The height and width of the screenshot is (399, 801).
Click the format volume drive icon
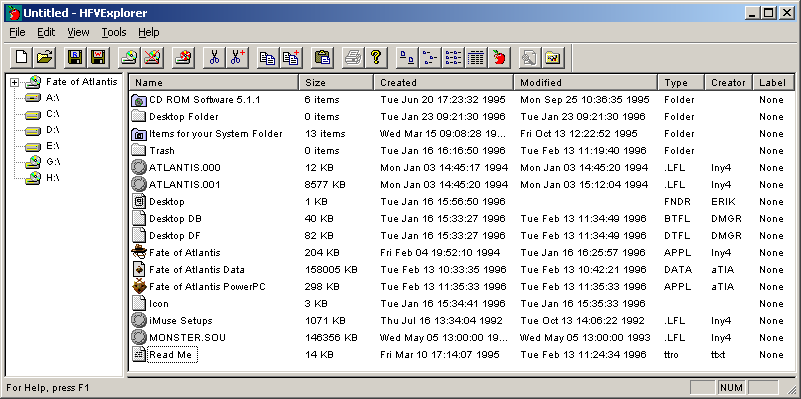[183, 57]
